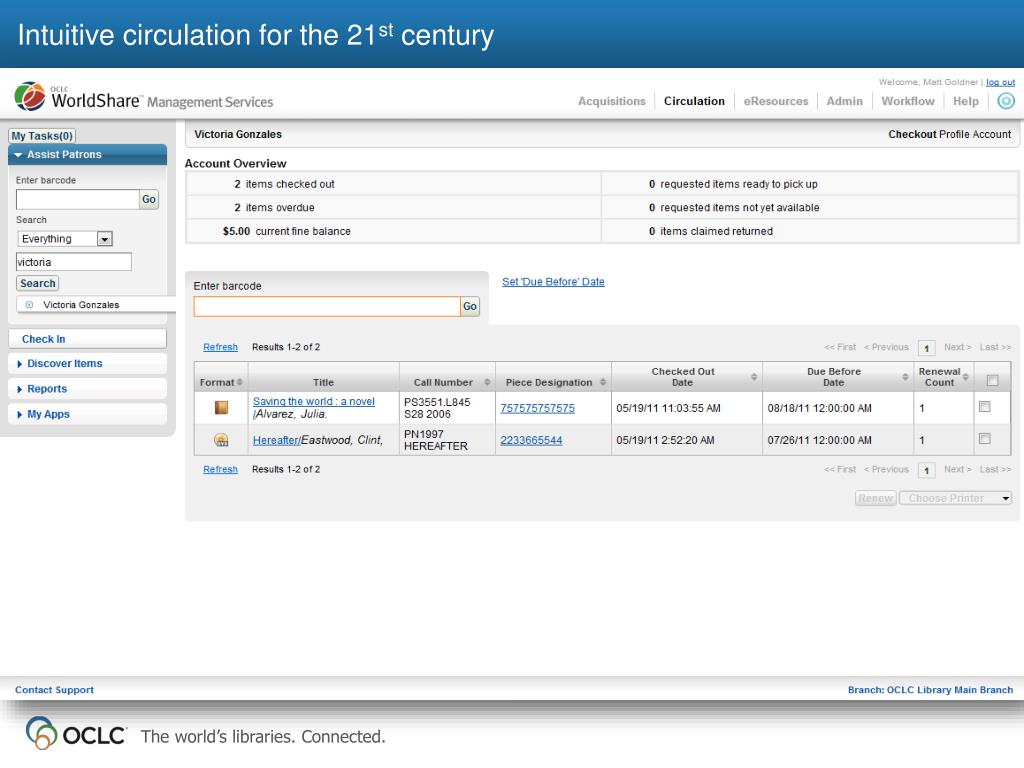
Task: Select Victoria Gonzales search result
Action: (x=81, y=304)
